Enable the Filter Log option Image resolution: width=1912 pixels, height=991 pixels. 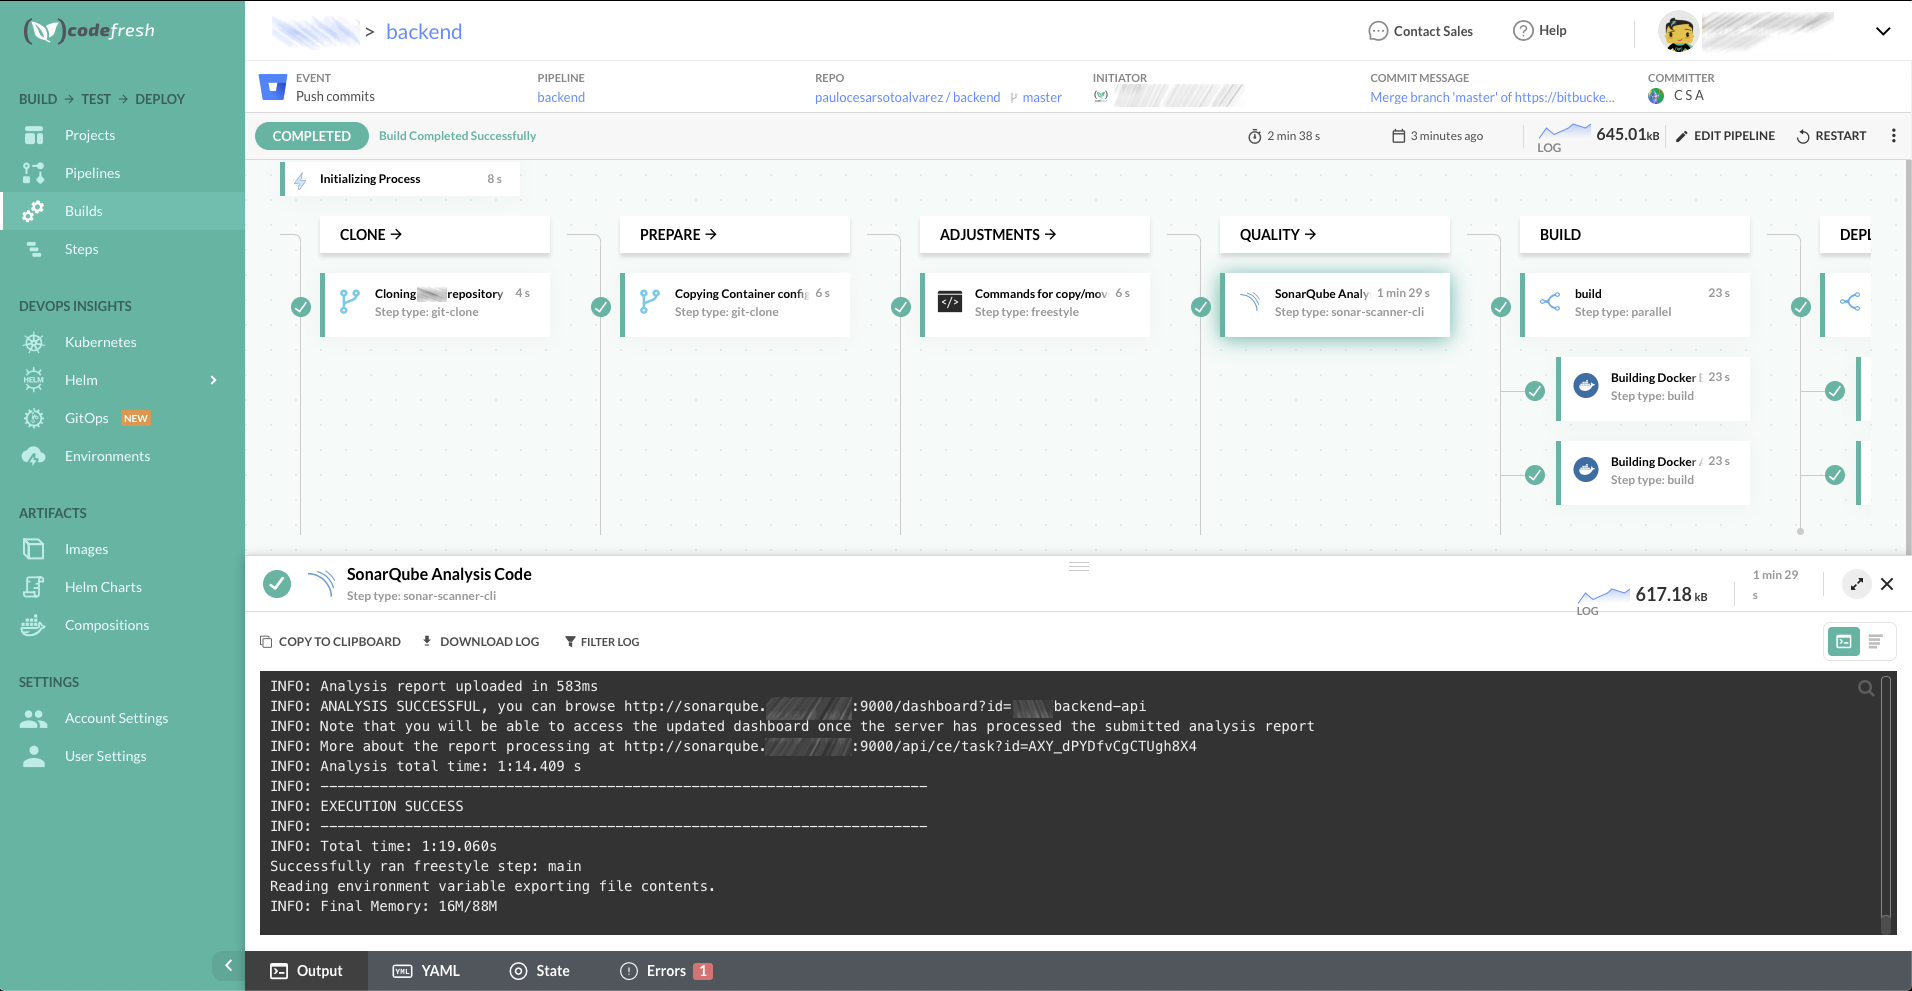click(x=602, y=641)
